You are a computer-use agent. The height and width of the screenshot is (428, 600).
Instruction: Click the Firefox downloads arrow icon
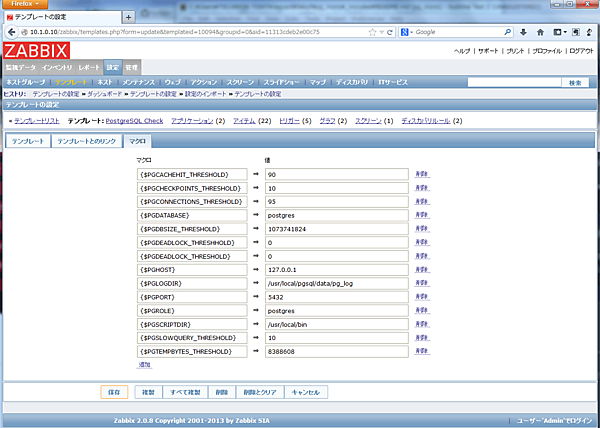coord(524,32)
